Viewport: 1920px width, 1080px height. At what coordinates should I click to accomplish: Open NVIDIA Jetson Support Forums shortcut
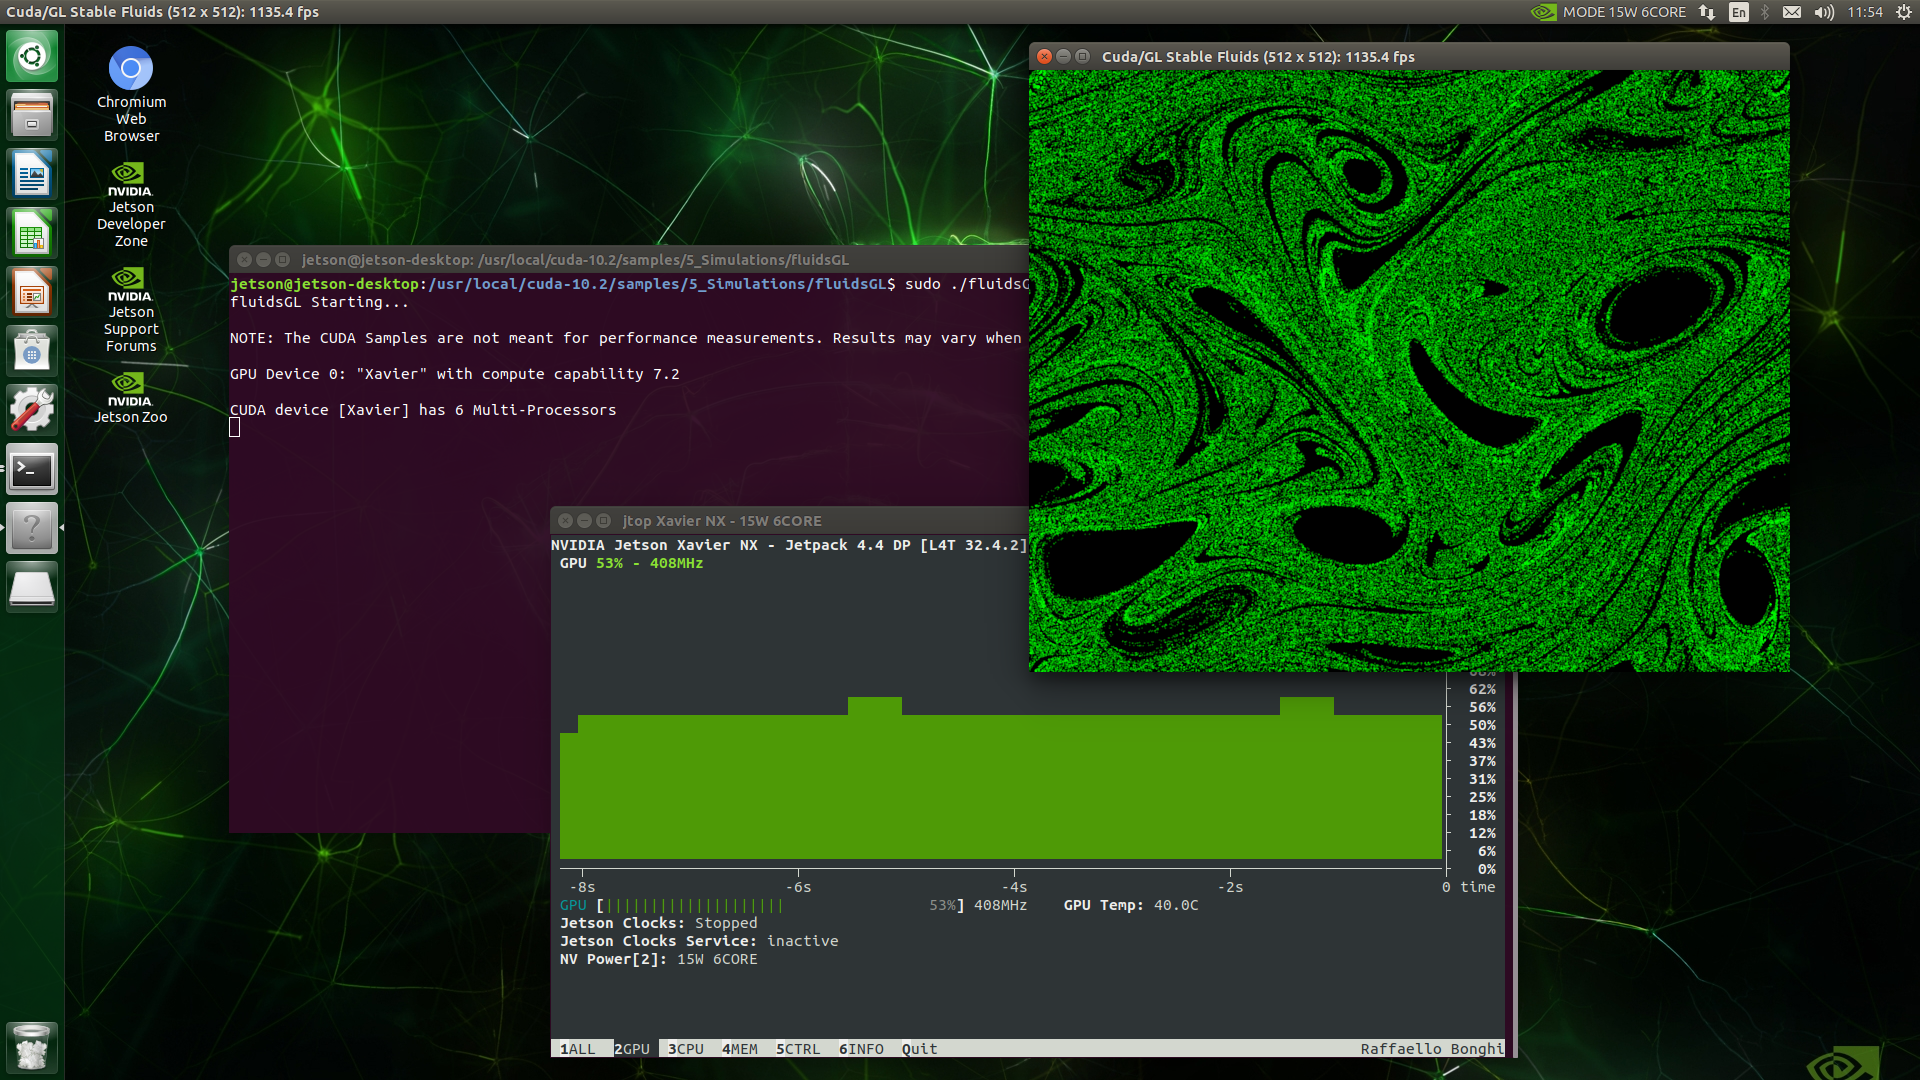131,310
